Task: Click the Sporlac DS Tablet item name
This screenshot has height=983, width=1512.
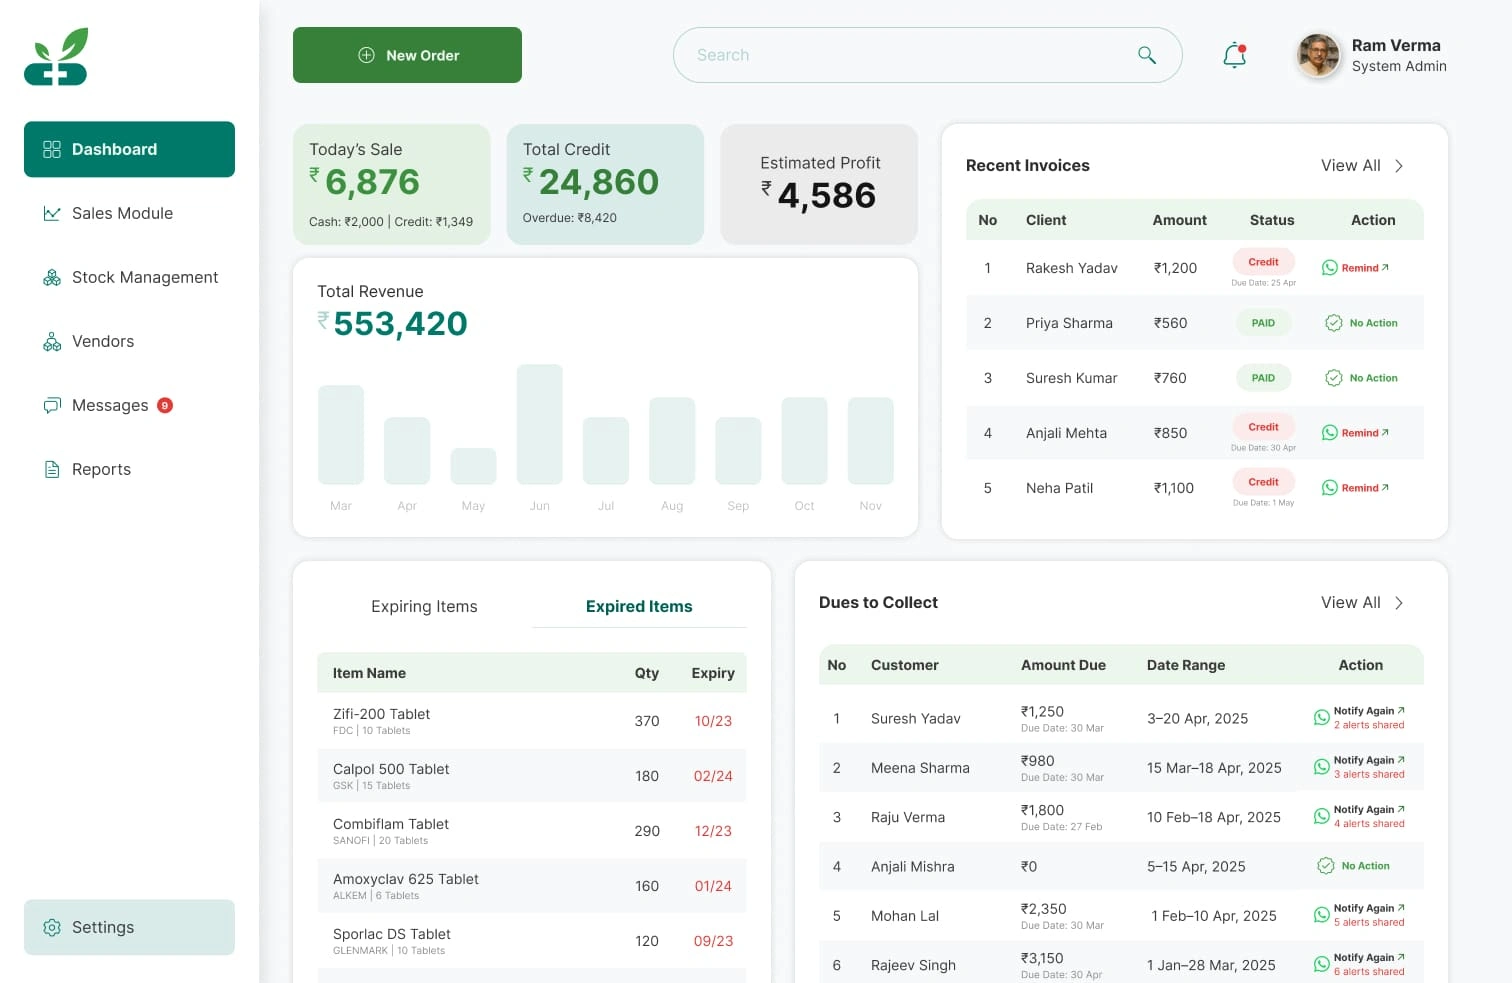Action: (392, 934)
